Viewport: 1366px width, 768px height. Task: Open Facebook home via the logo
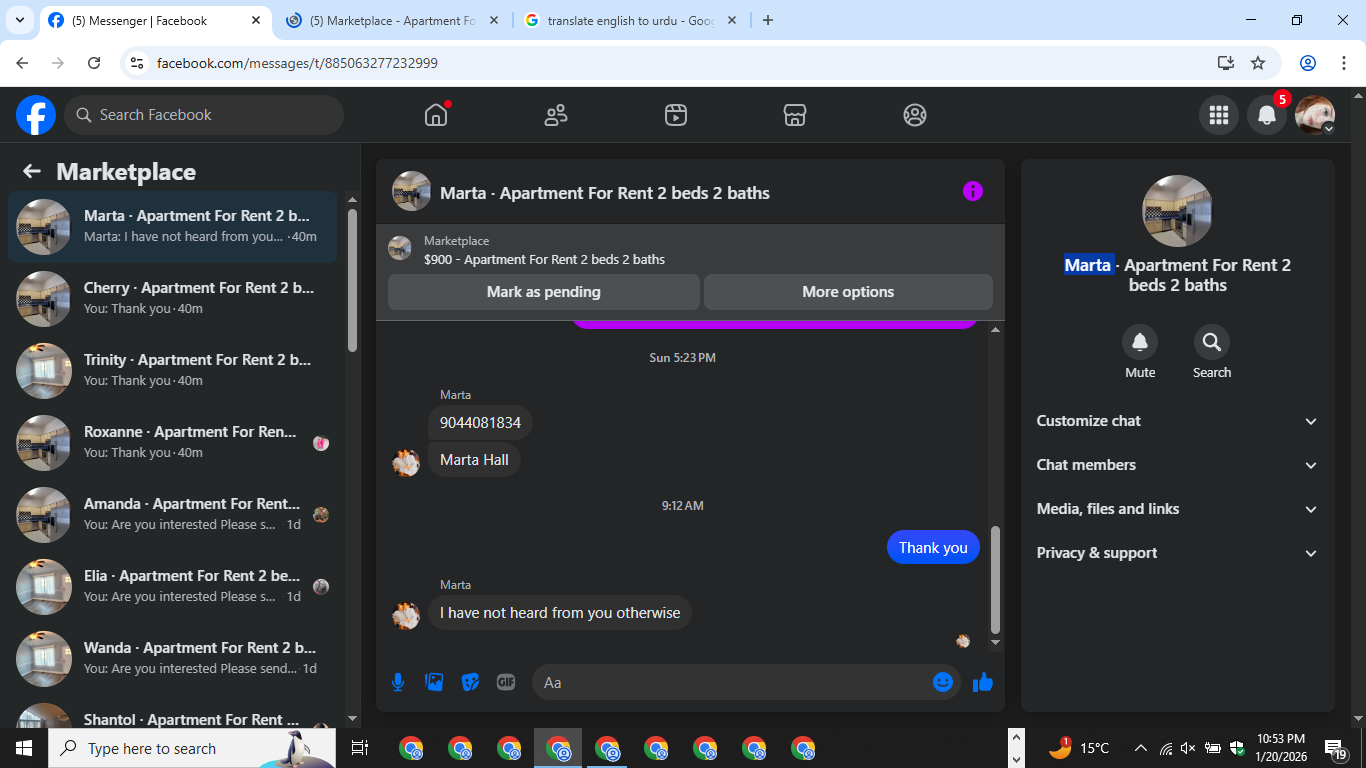(x=36, y=115)
